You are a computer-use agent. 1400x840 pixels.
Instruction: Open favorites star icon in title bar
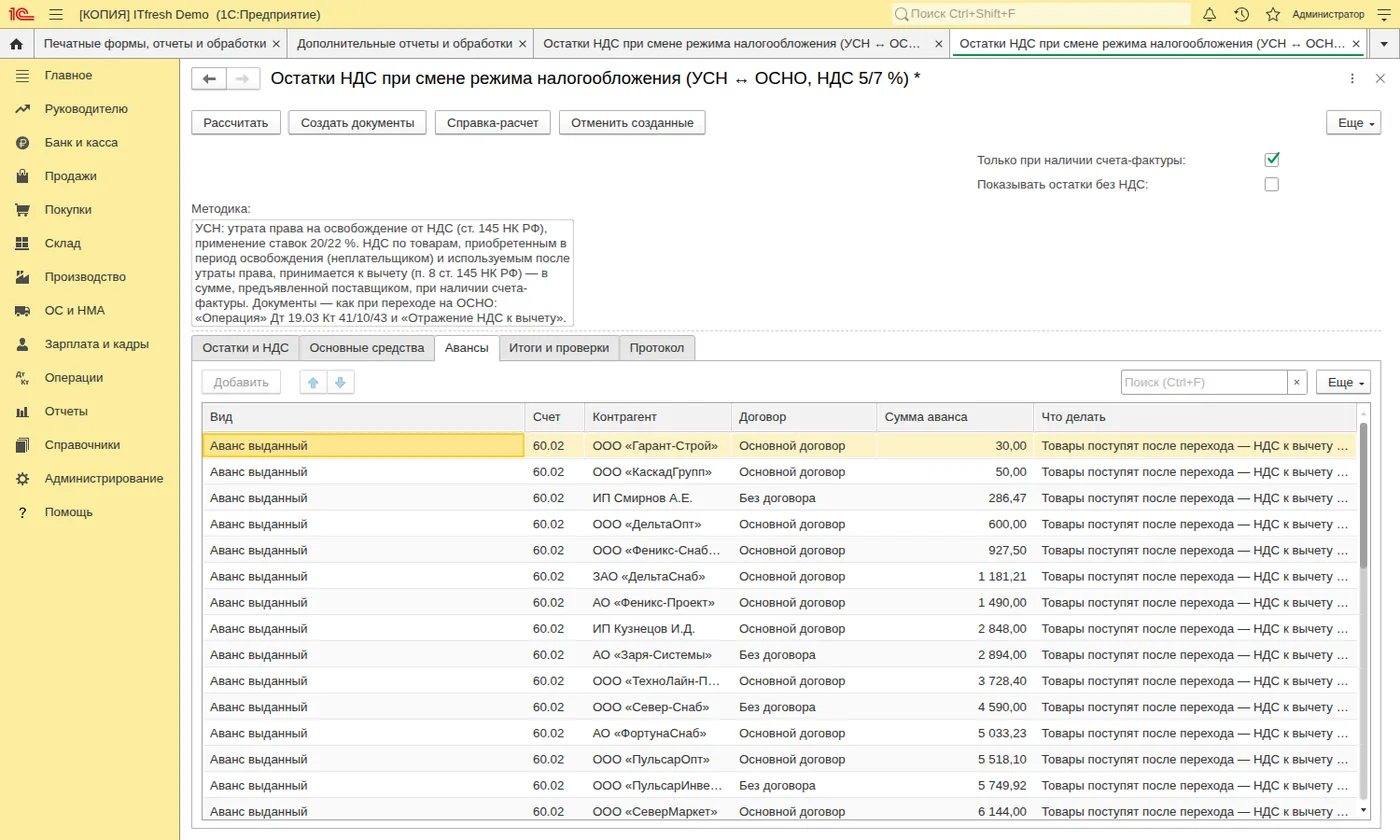pyautogui.click(x=1273, y=14)
